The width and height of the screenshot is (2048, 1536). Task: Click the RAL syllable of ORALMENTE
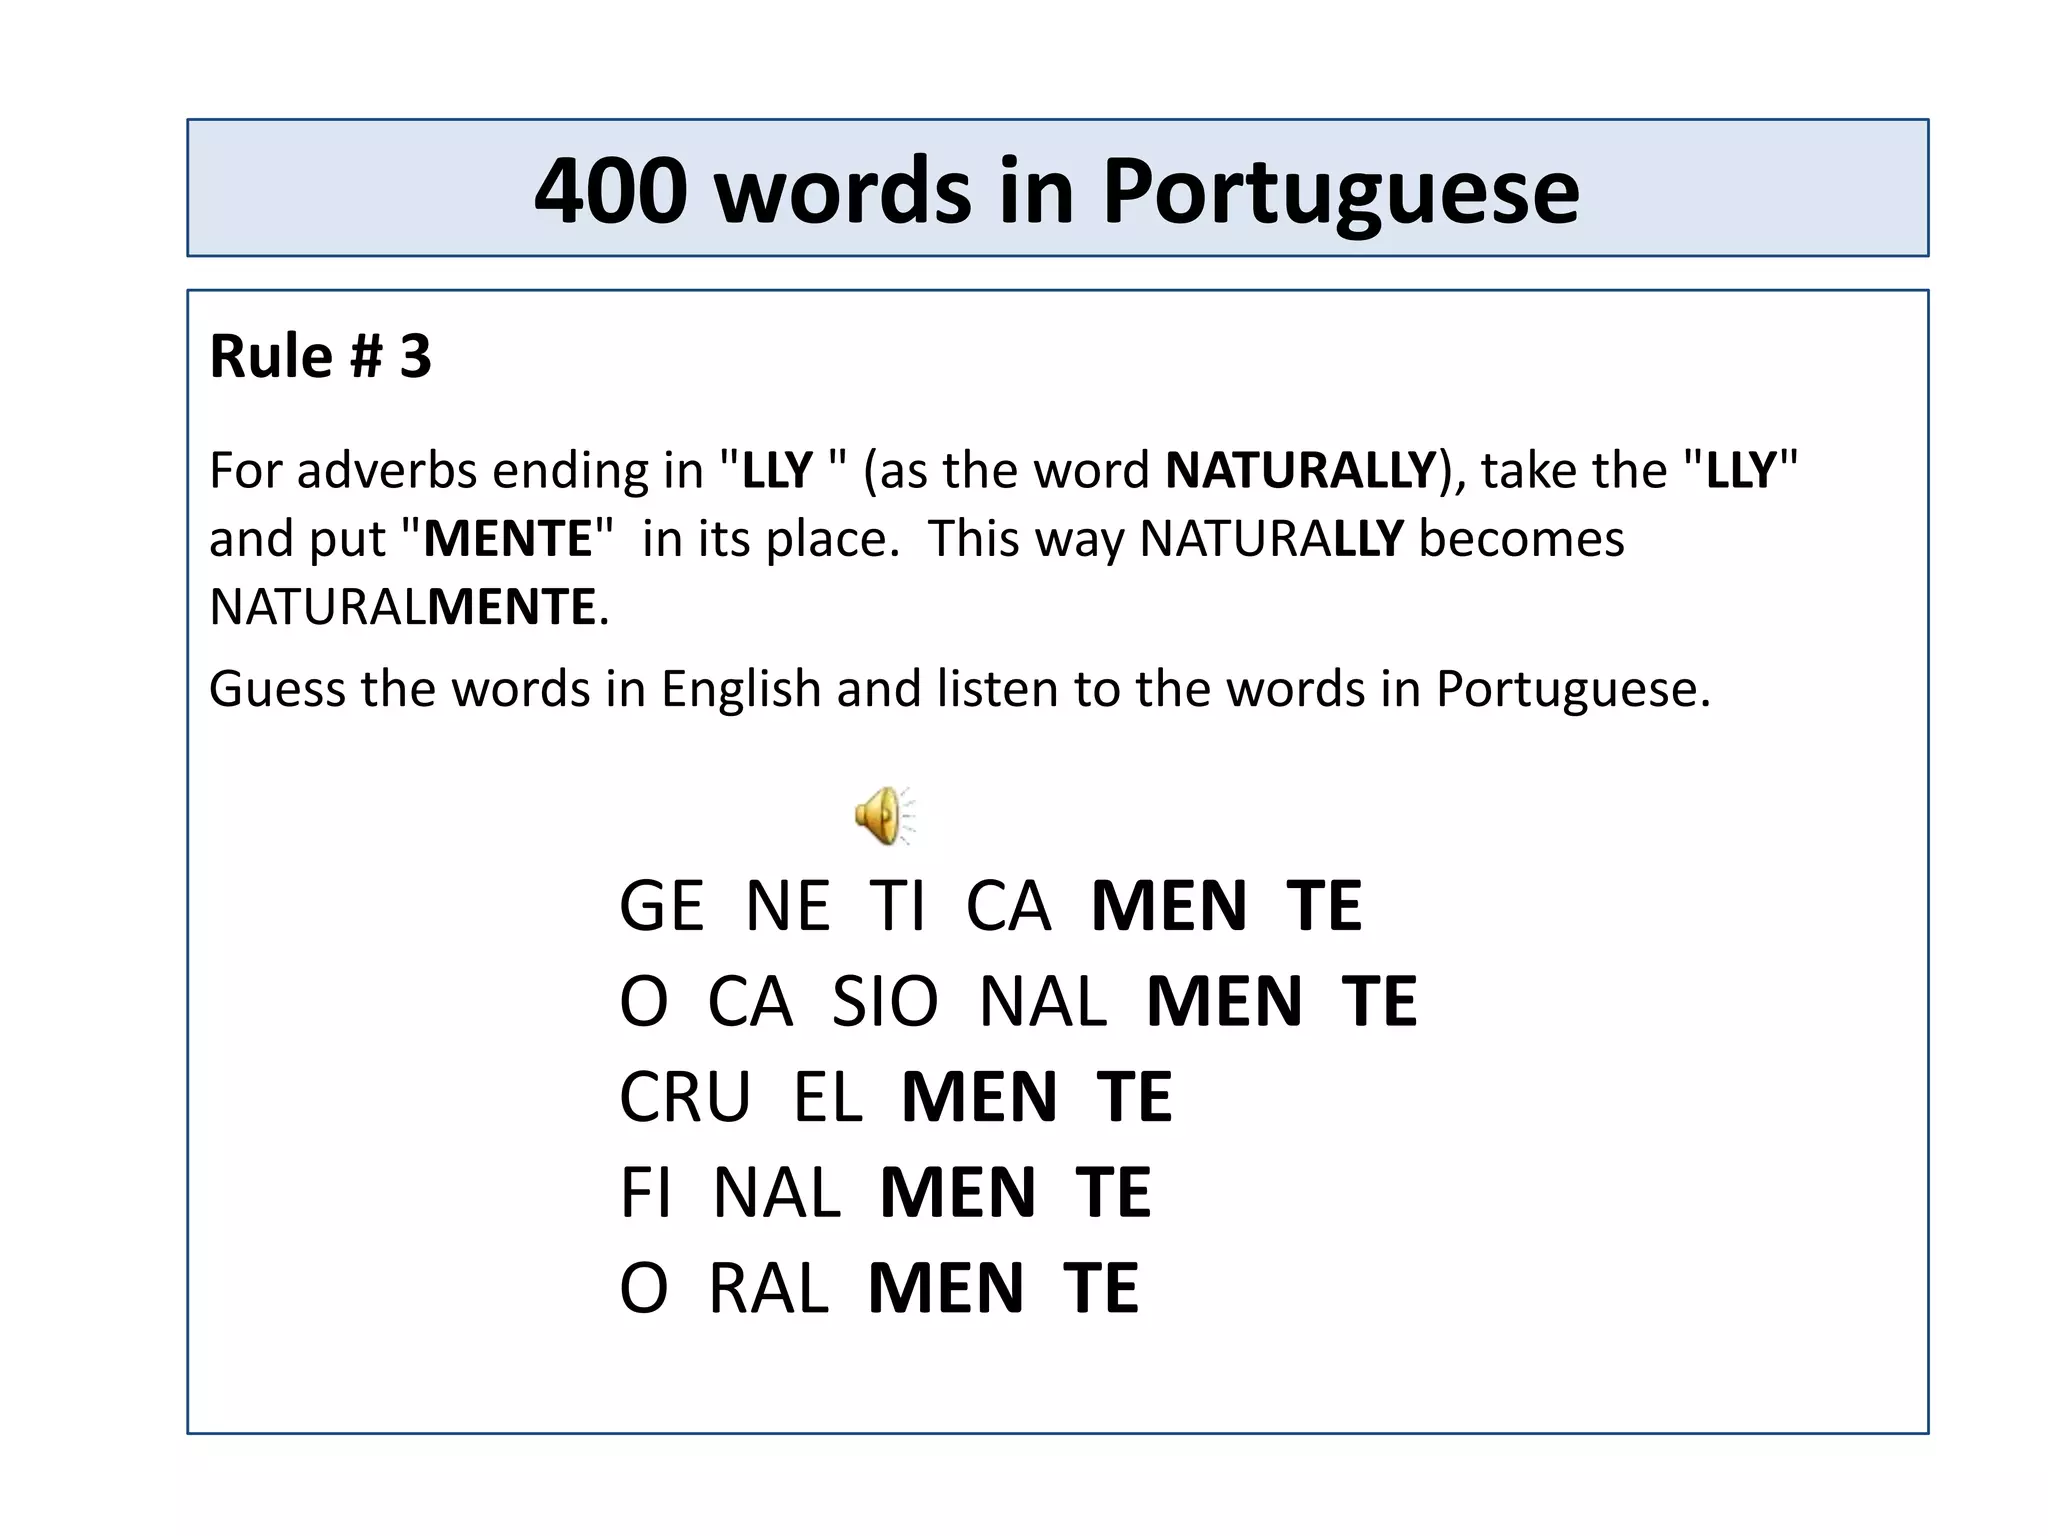pos(768,1289)
